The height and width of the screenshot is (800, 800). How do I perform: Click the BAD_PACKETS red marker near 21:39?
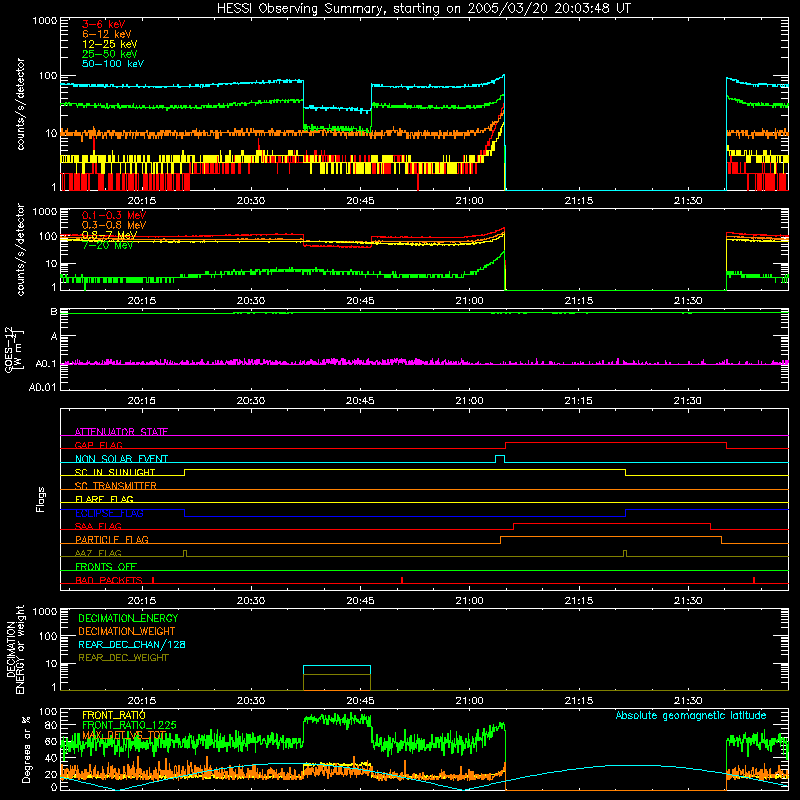click(754, 580)
